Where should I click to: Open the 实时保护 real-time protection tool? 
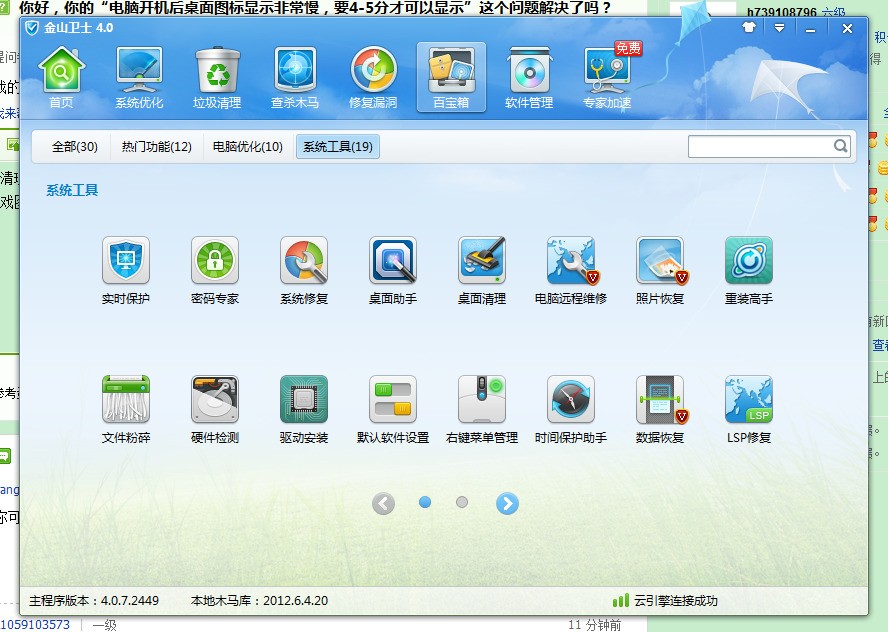coord(125,261)
